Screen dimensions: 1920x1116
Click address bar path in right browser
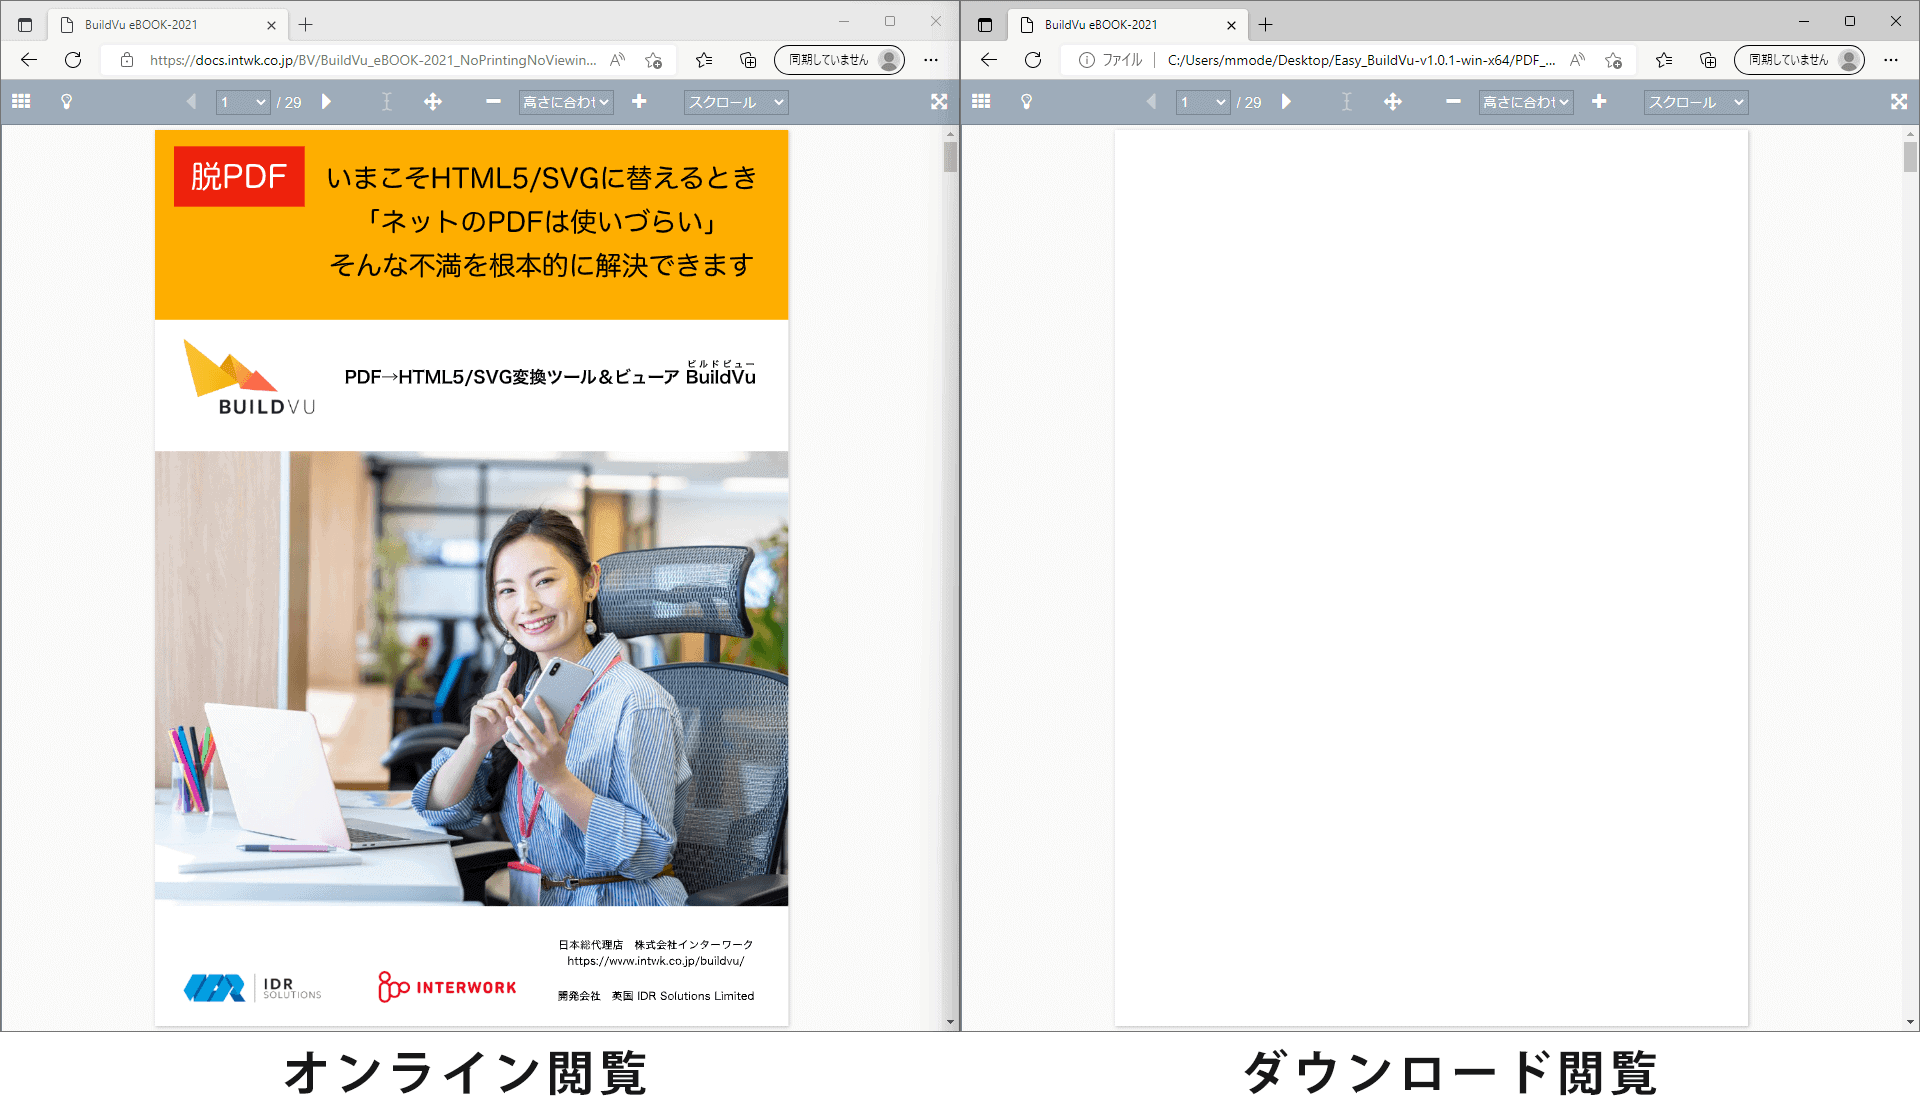1361,60
